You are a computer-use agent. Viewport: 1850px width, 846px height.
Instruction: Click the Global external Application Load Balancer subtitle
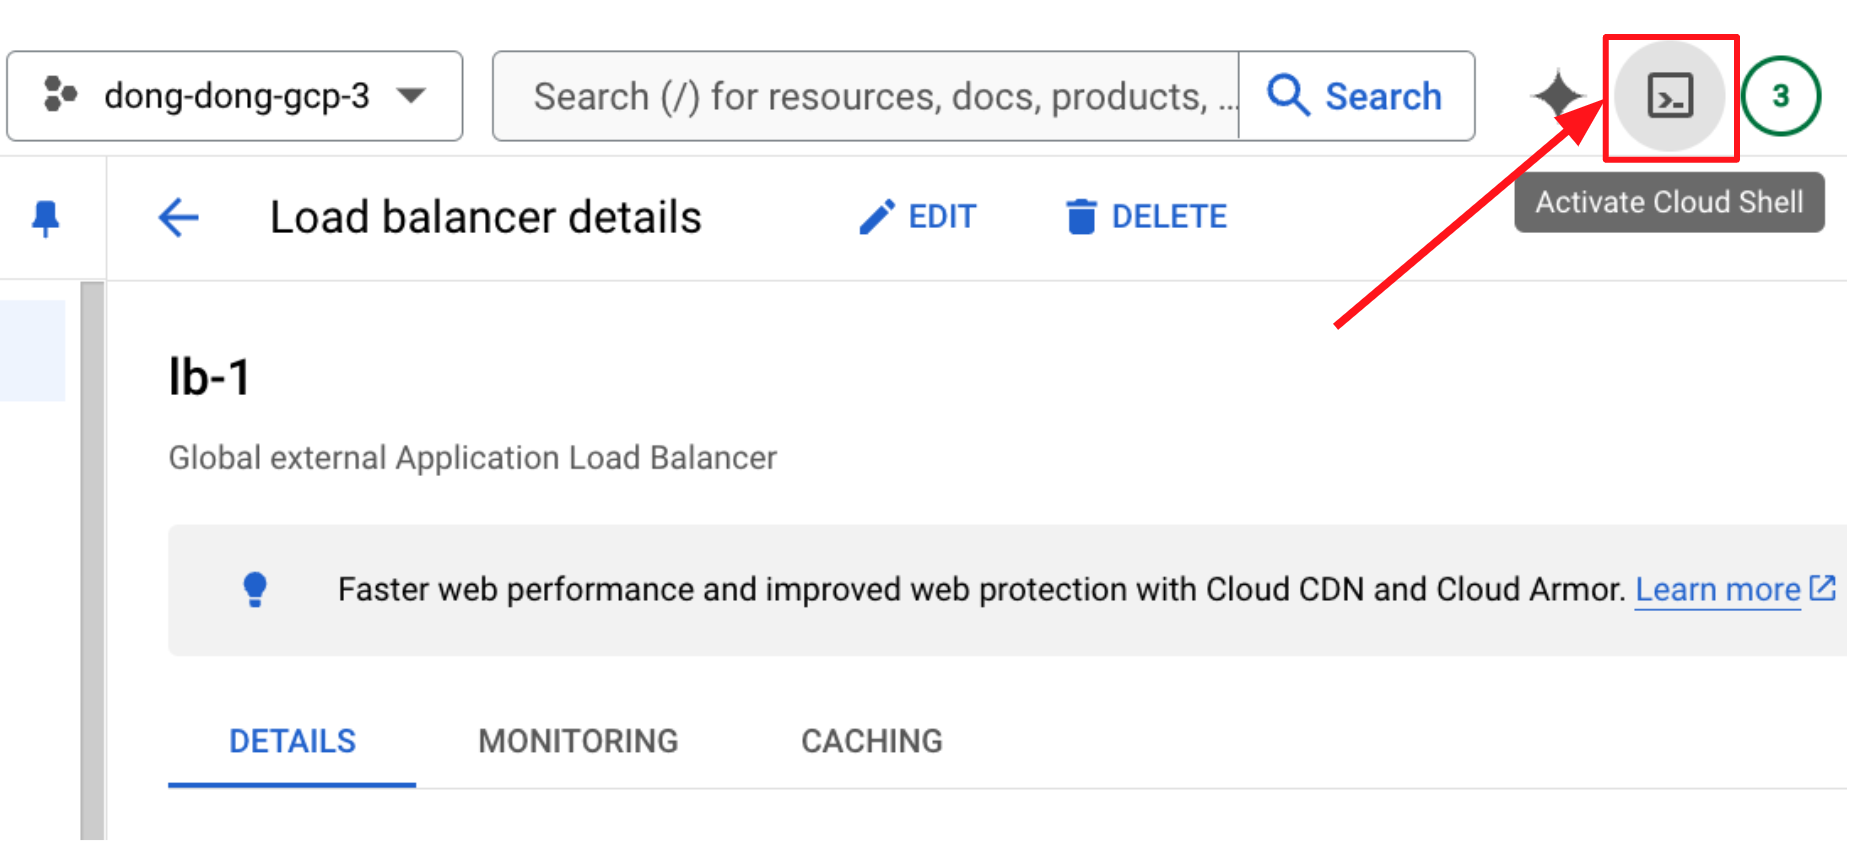[x=472, y=458]
